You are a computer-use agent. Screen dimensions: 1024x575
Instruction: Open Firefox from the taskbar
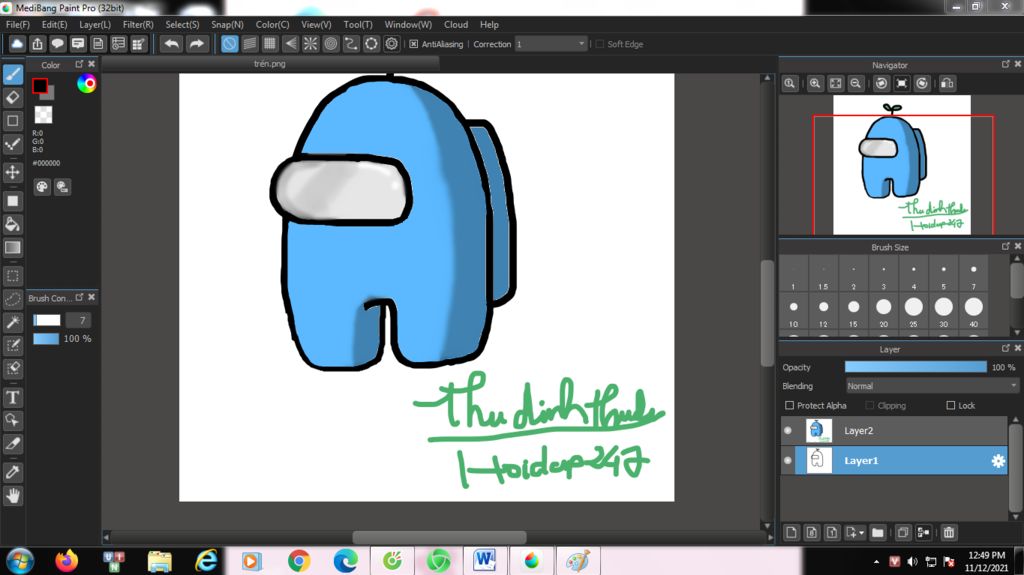tap(66, 561)
